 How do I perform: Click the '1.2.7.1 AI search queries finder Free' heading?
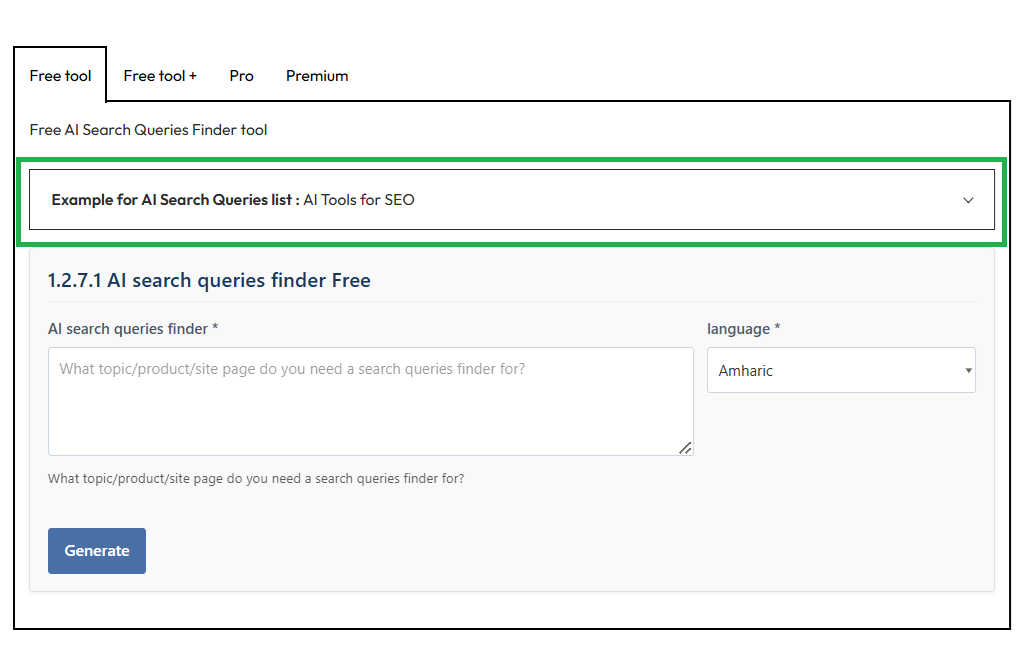(209, 281)
